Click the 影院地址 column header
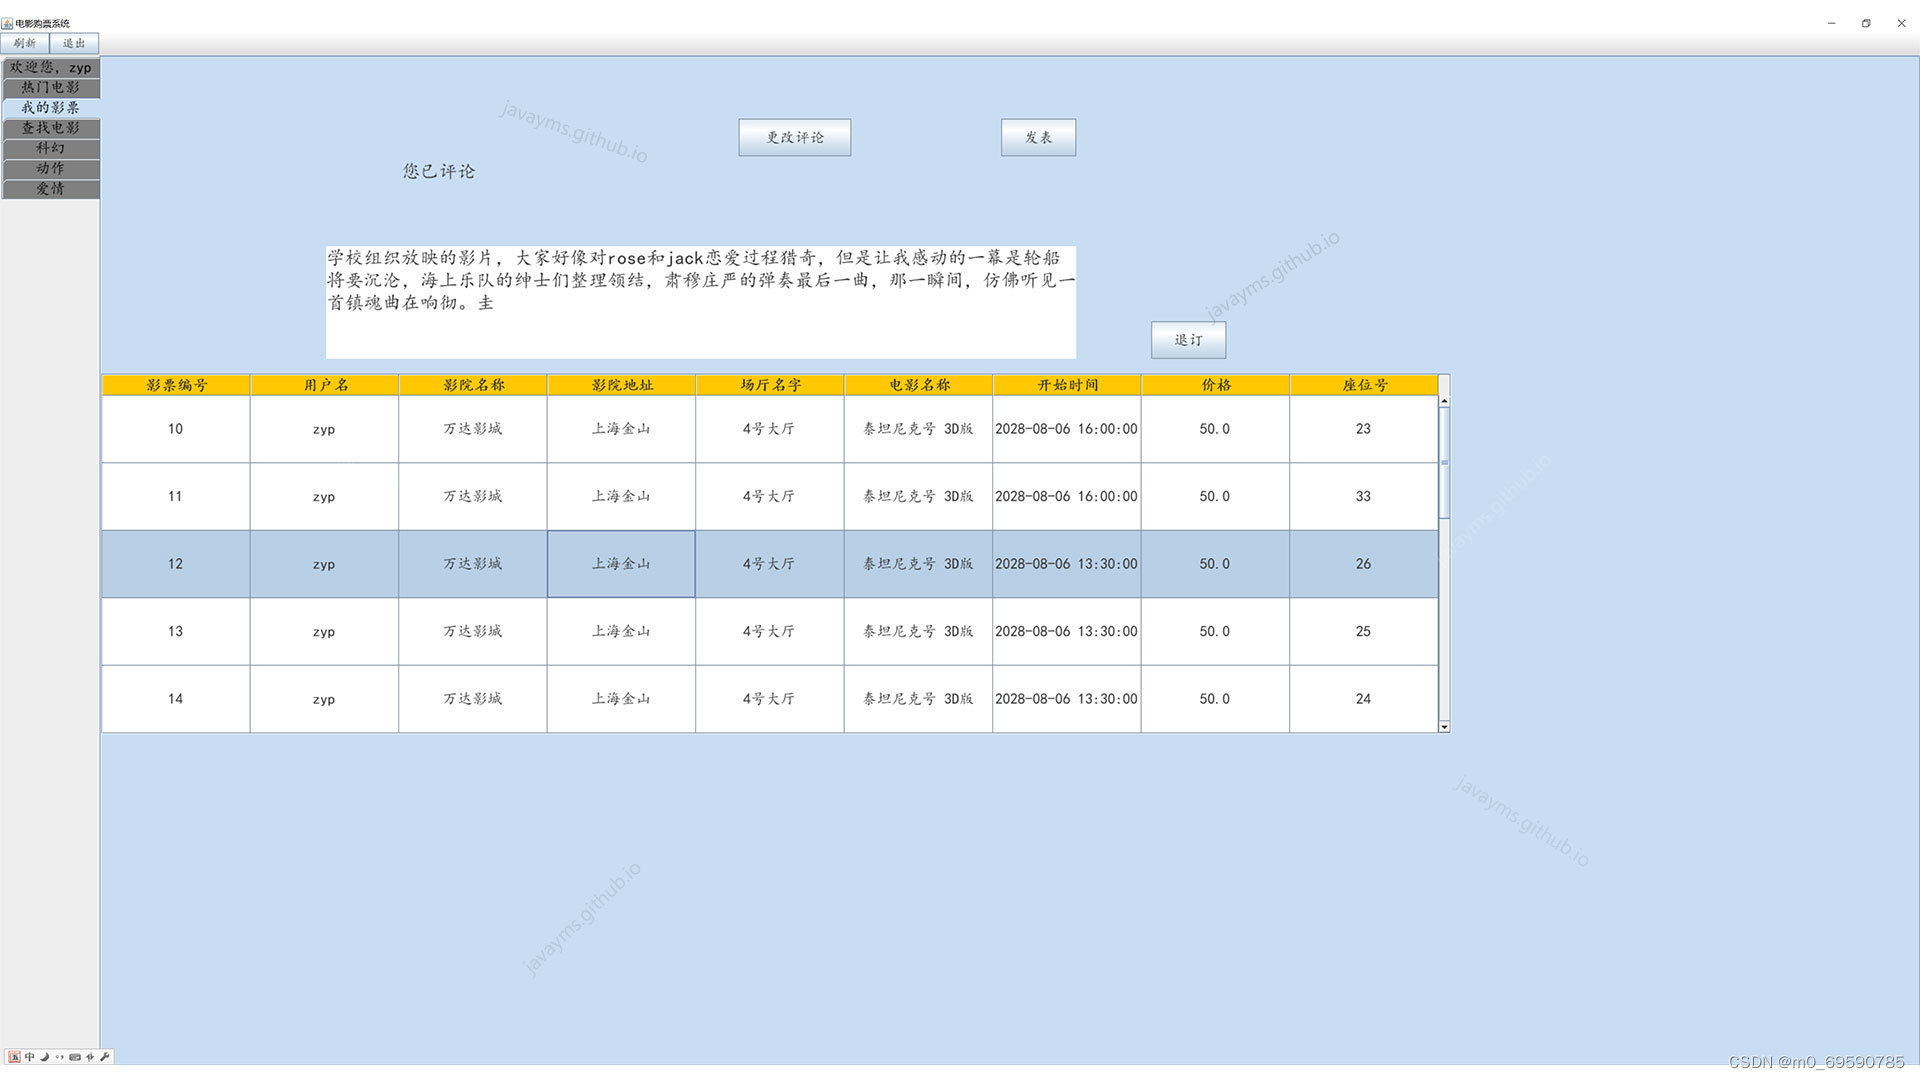The image size is (1920, 1080). point(622,385)
